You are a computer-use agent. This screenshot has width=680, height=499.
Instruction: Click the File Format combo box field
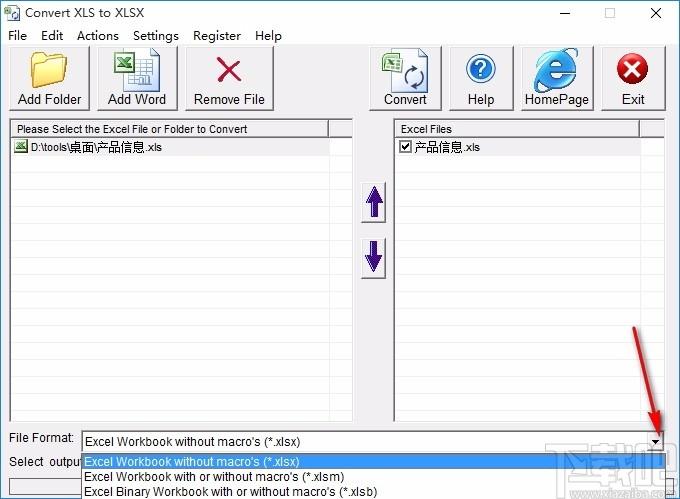pyautogui.click(x=373, y=442)
